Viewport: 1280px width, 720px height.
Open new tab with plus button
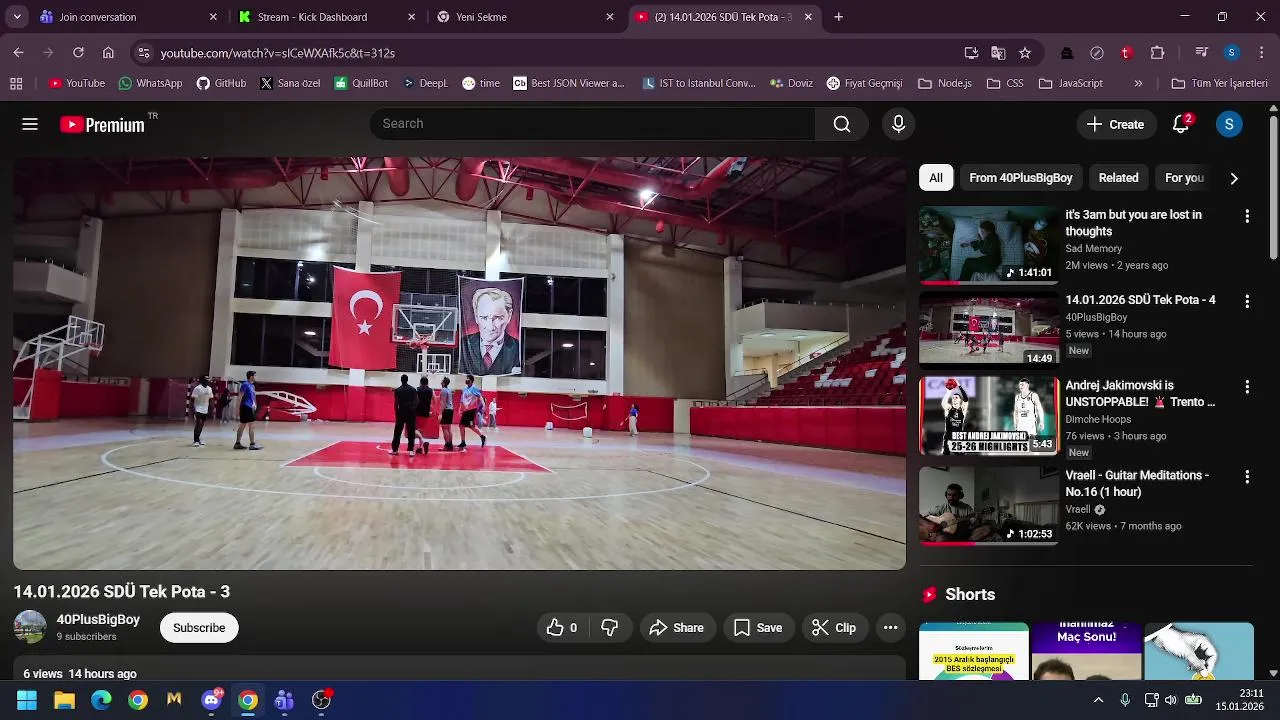coord(838,17)
